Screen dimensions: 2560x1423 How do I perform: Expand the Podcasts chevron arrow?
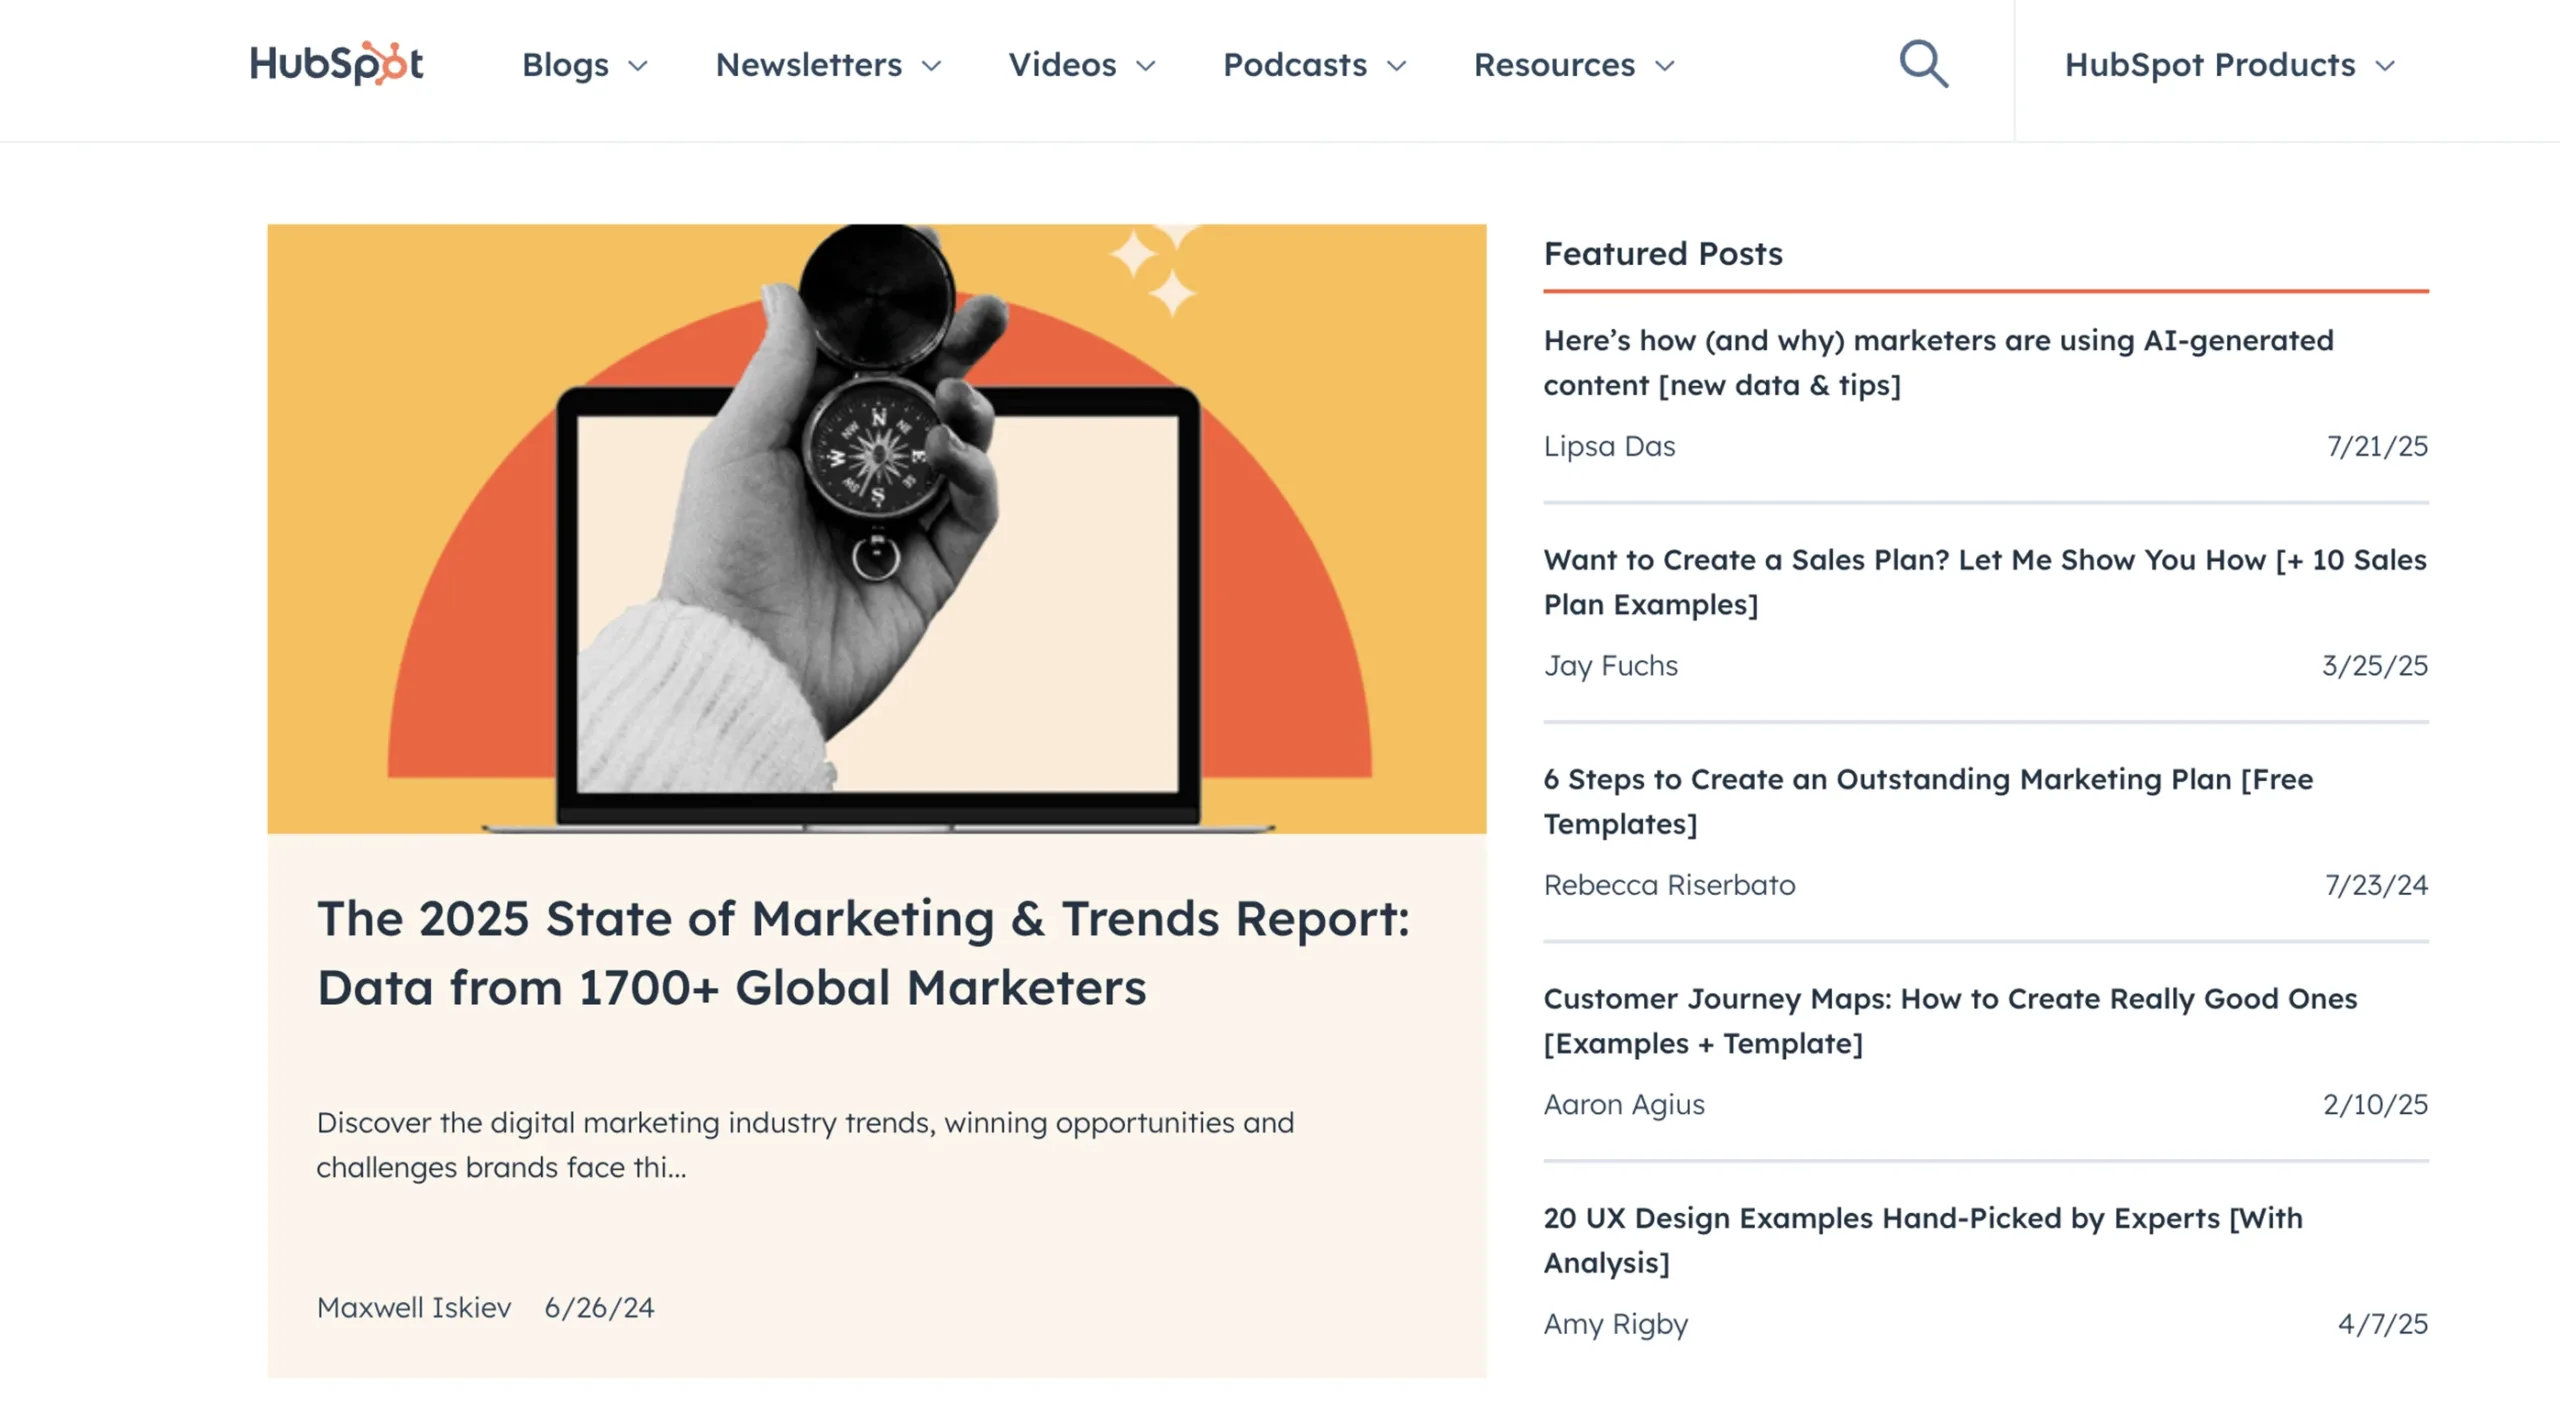(1397, 66)
